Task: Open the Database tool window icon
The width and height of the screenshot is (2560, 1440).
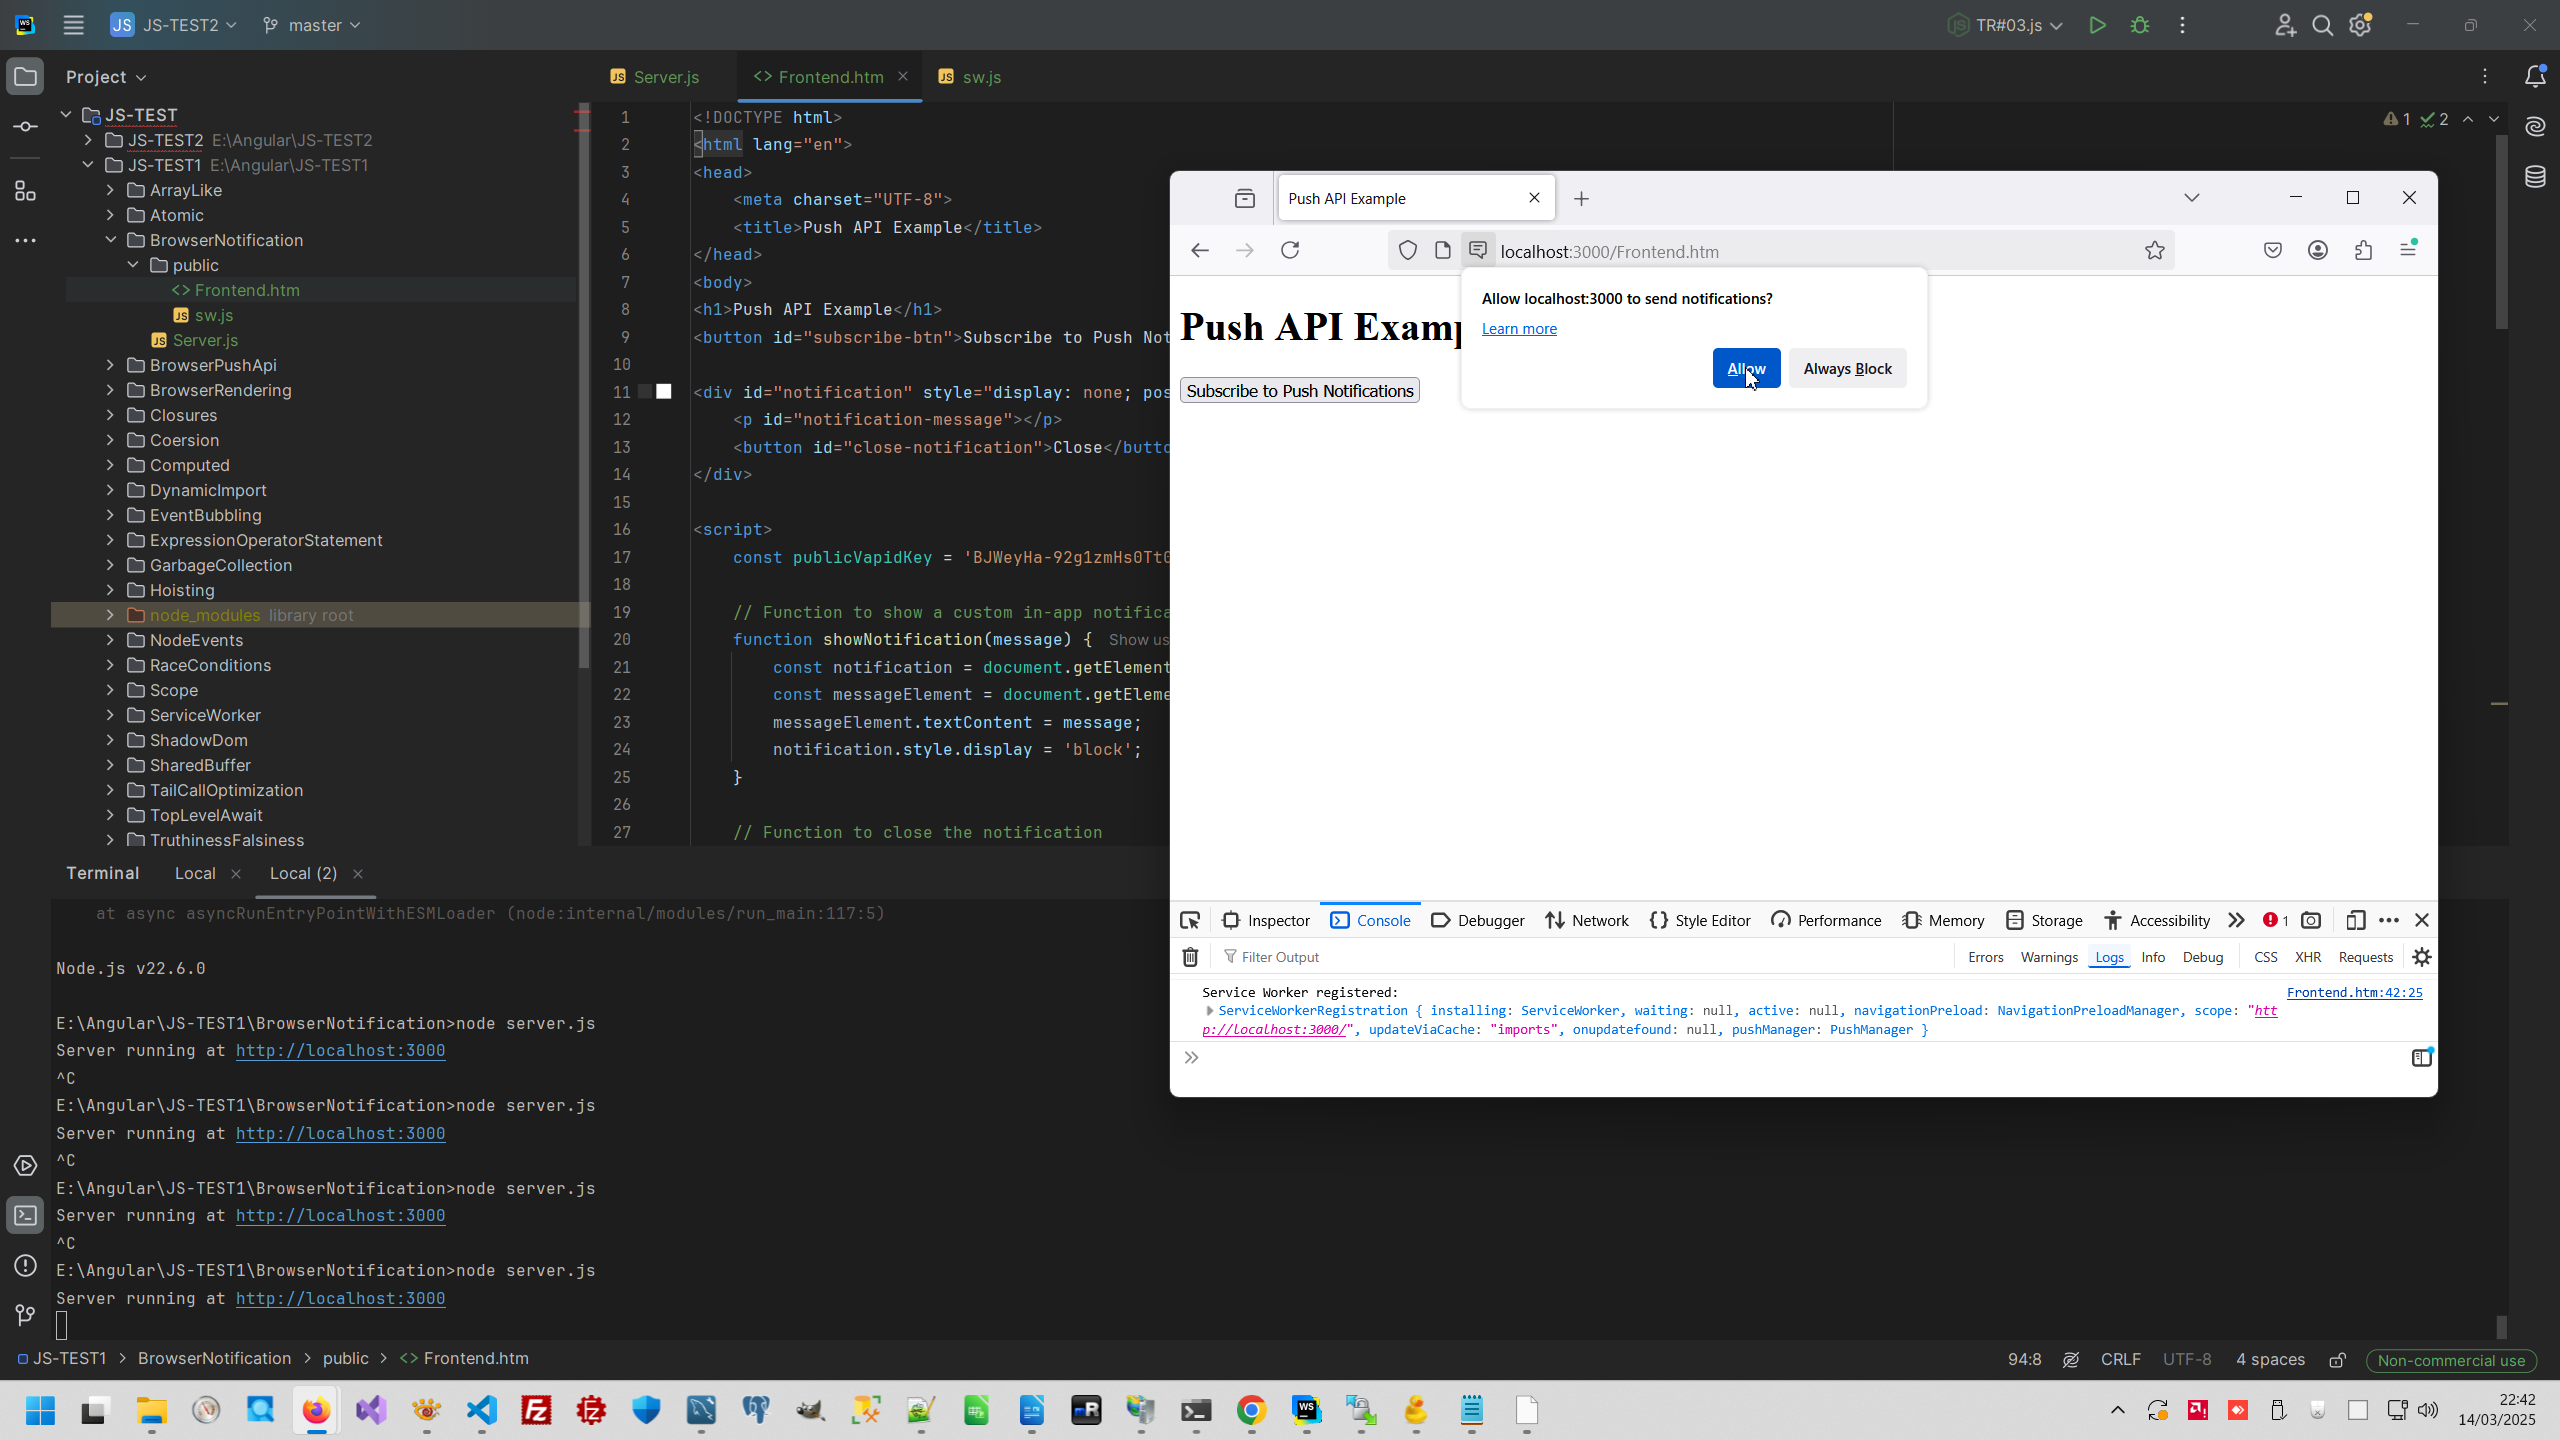Action: click(x=2535, y=177)
